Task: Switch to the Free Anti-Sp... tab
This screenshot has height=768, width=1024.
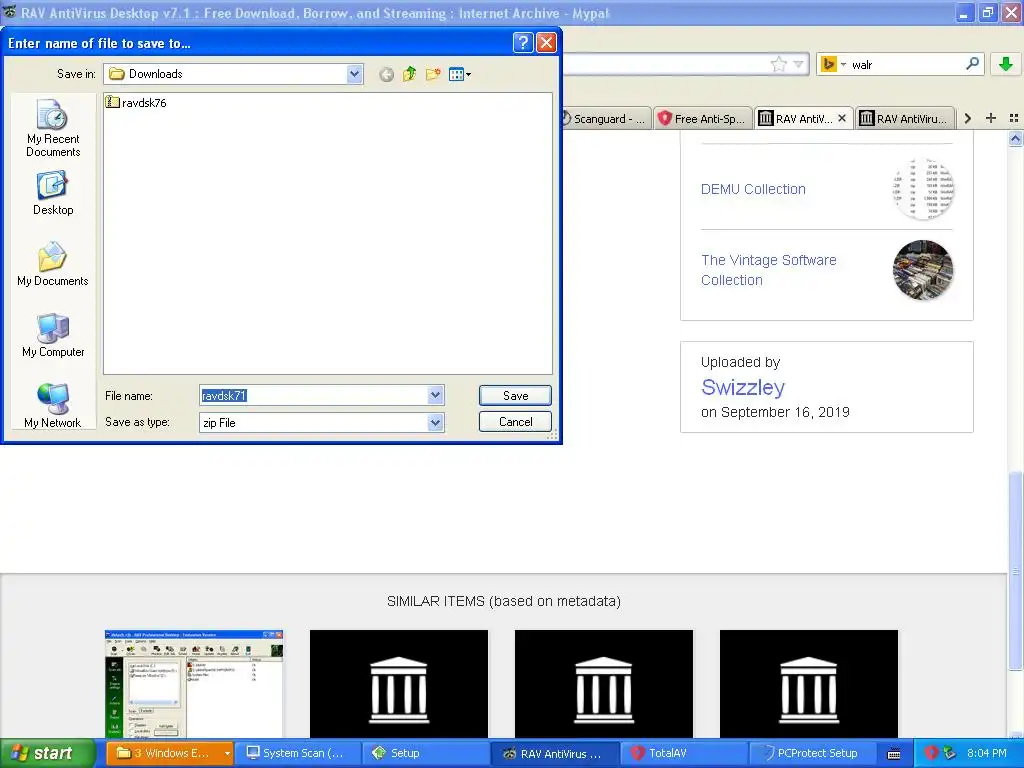Action: (x=703, y=119)
